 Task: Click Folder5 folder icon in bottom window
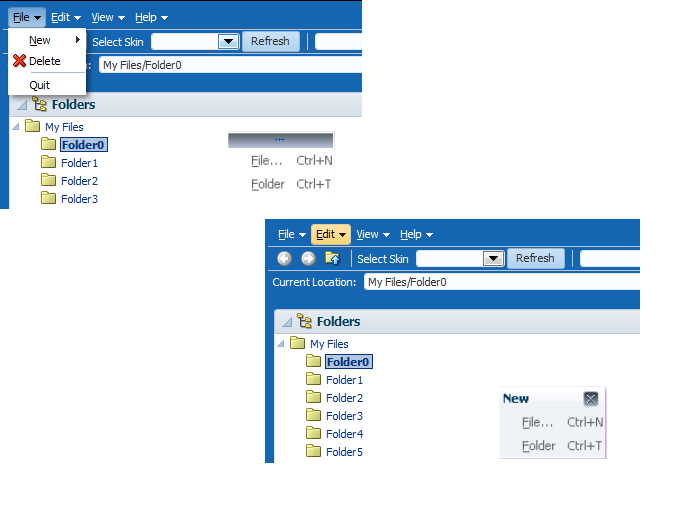(x=313, y=451)
